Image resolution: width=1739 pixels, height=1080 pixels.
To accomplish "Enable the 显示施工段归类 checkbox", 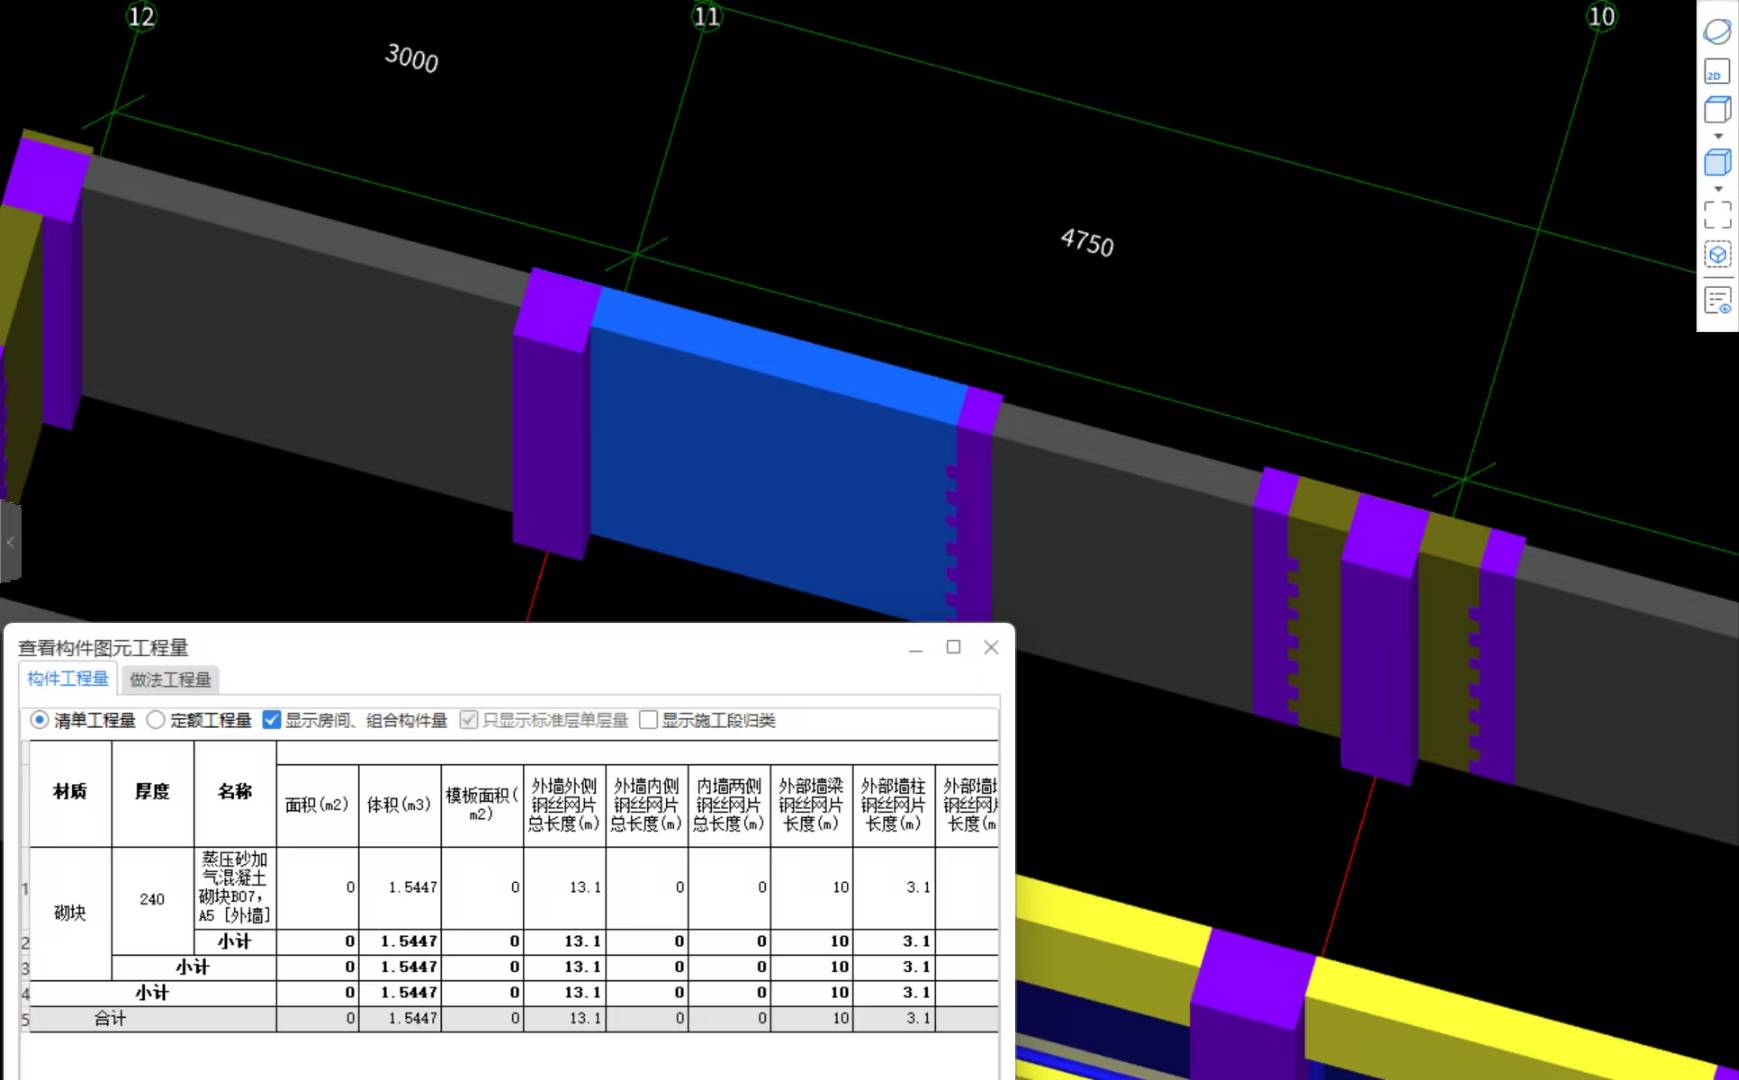I will tap(648, 720).
